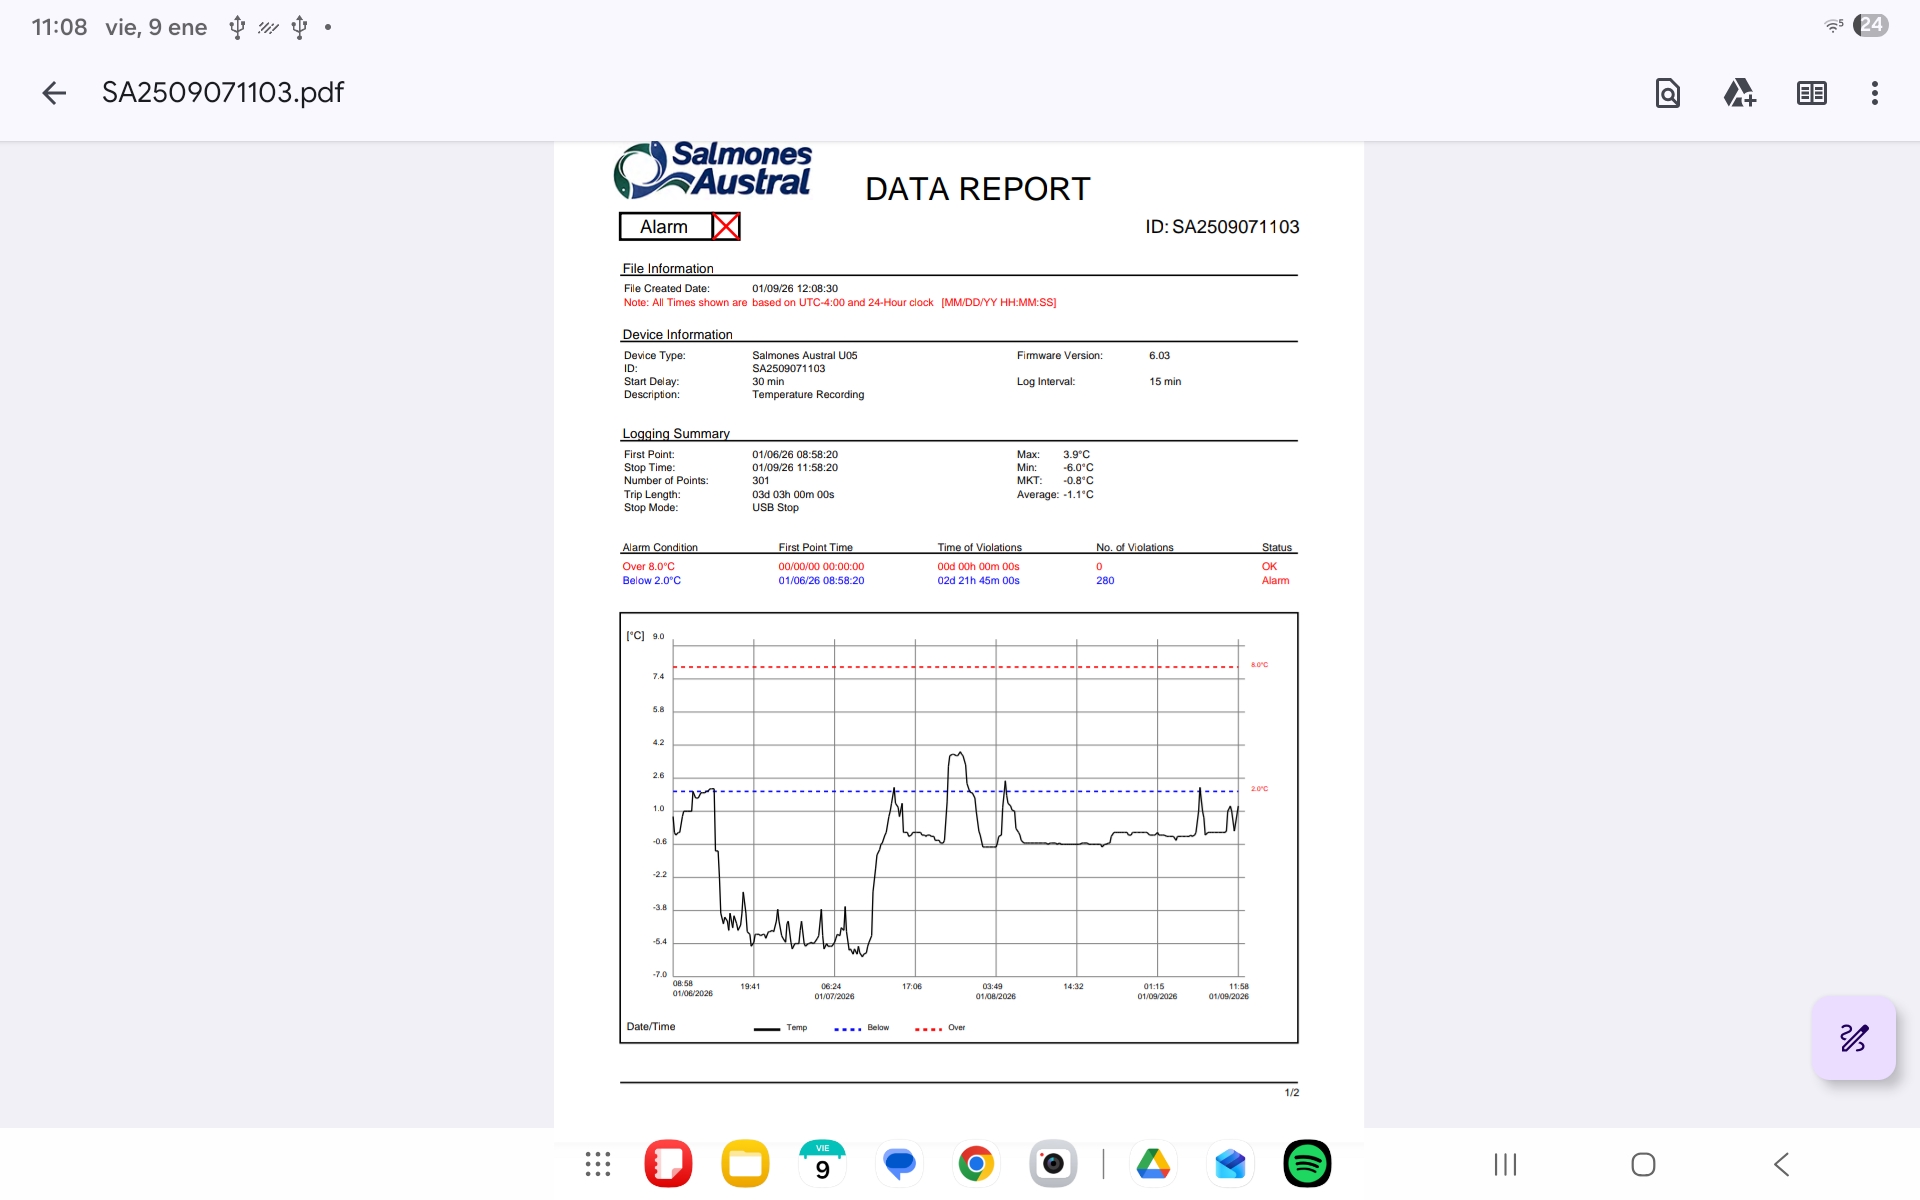Open Google Chrome from the taskbar
This screenshot has width=1920, height=1200.
point(976,1164)
